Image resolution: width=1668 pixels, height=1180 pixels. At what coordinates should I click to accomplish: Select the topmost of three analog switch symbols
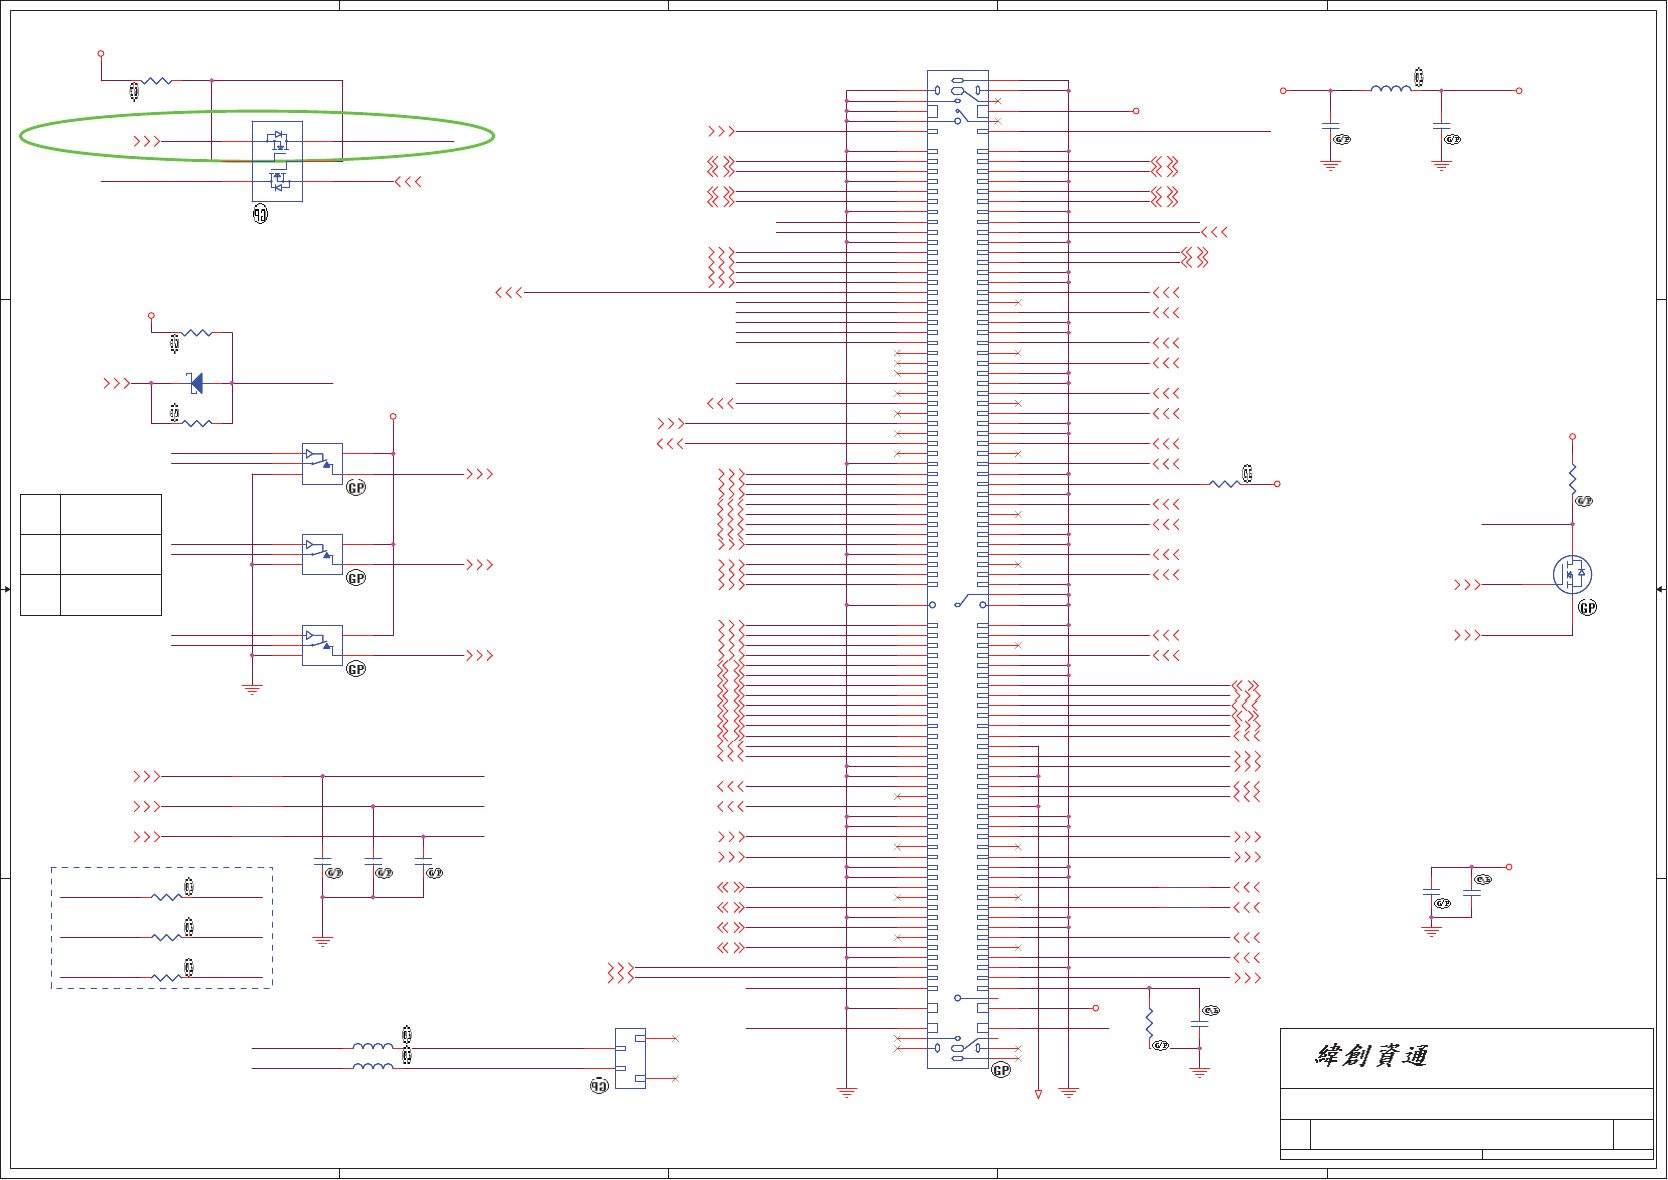[x=322, y=464]
